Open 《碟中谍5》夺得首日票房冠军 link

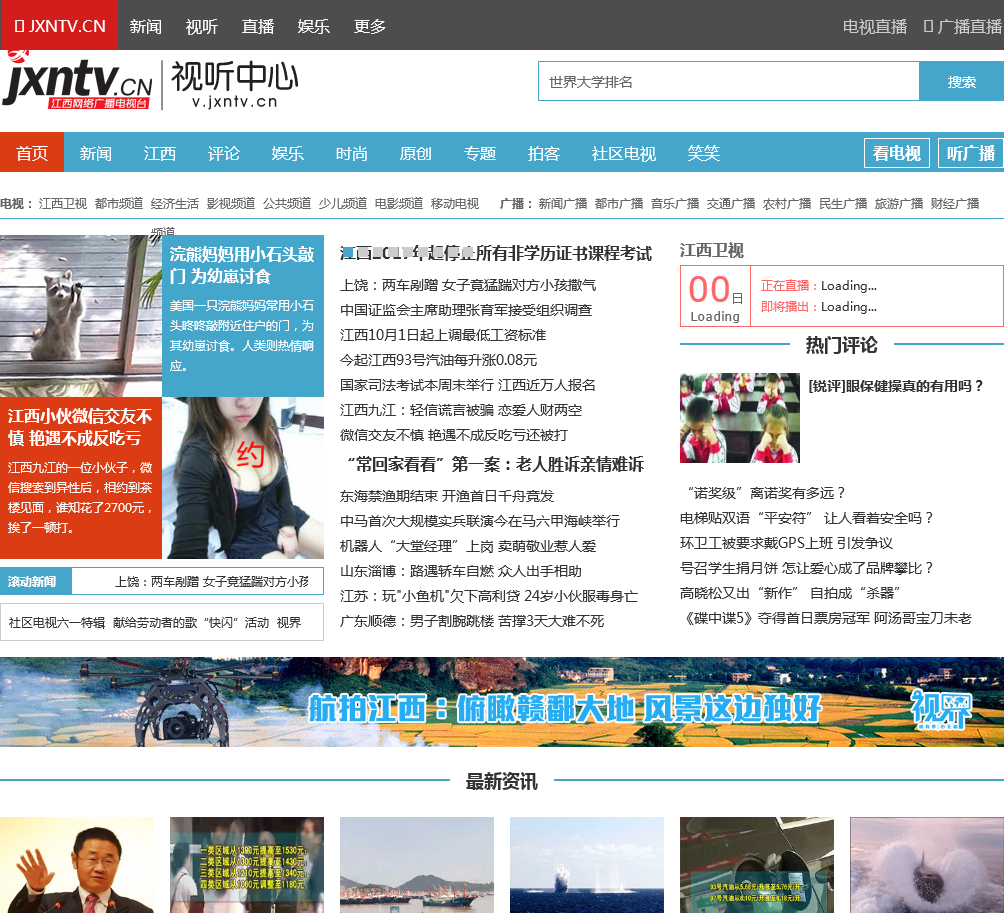click(x=826, y=618)
